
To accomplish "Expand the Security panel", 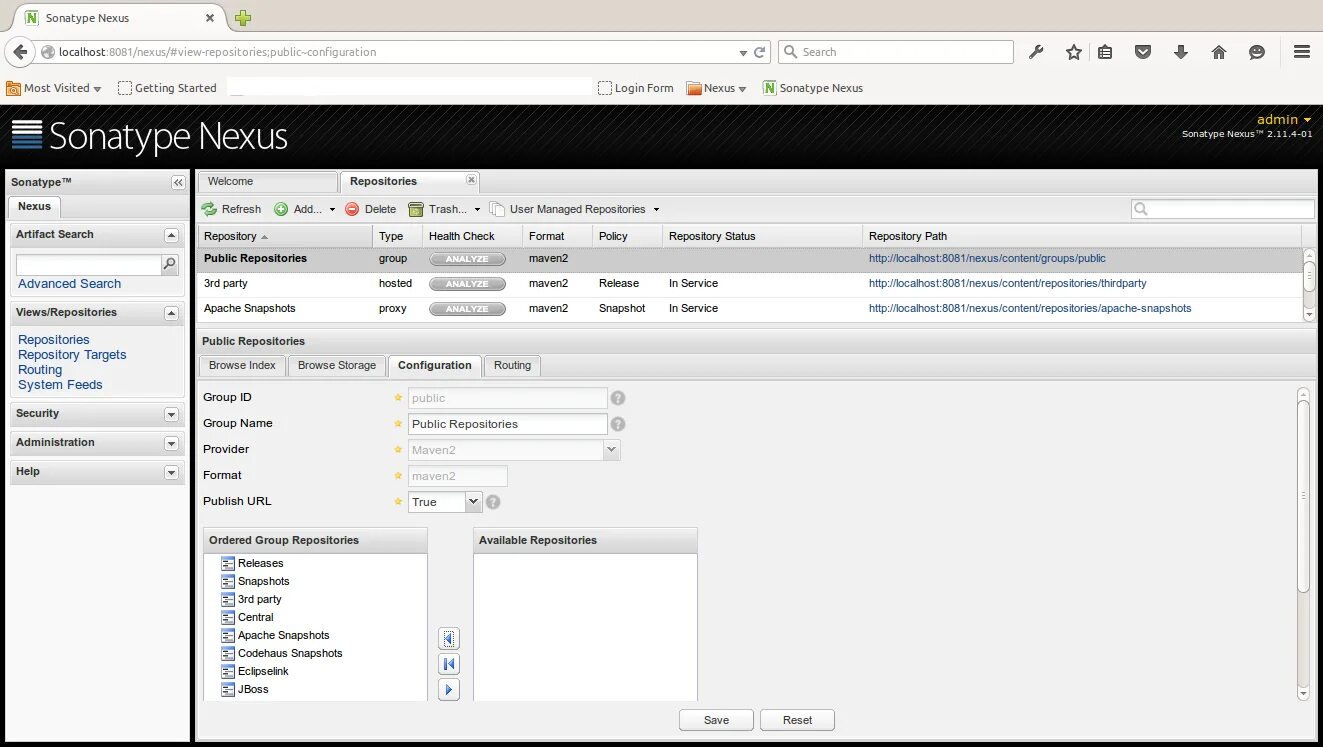I will (x=171, y=414).
